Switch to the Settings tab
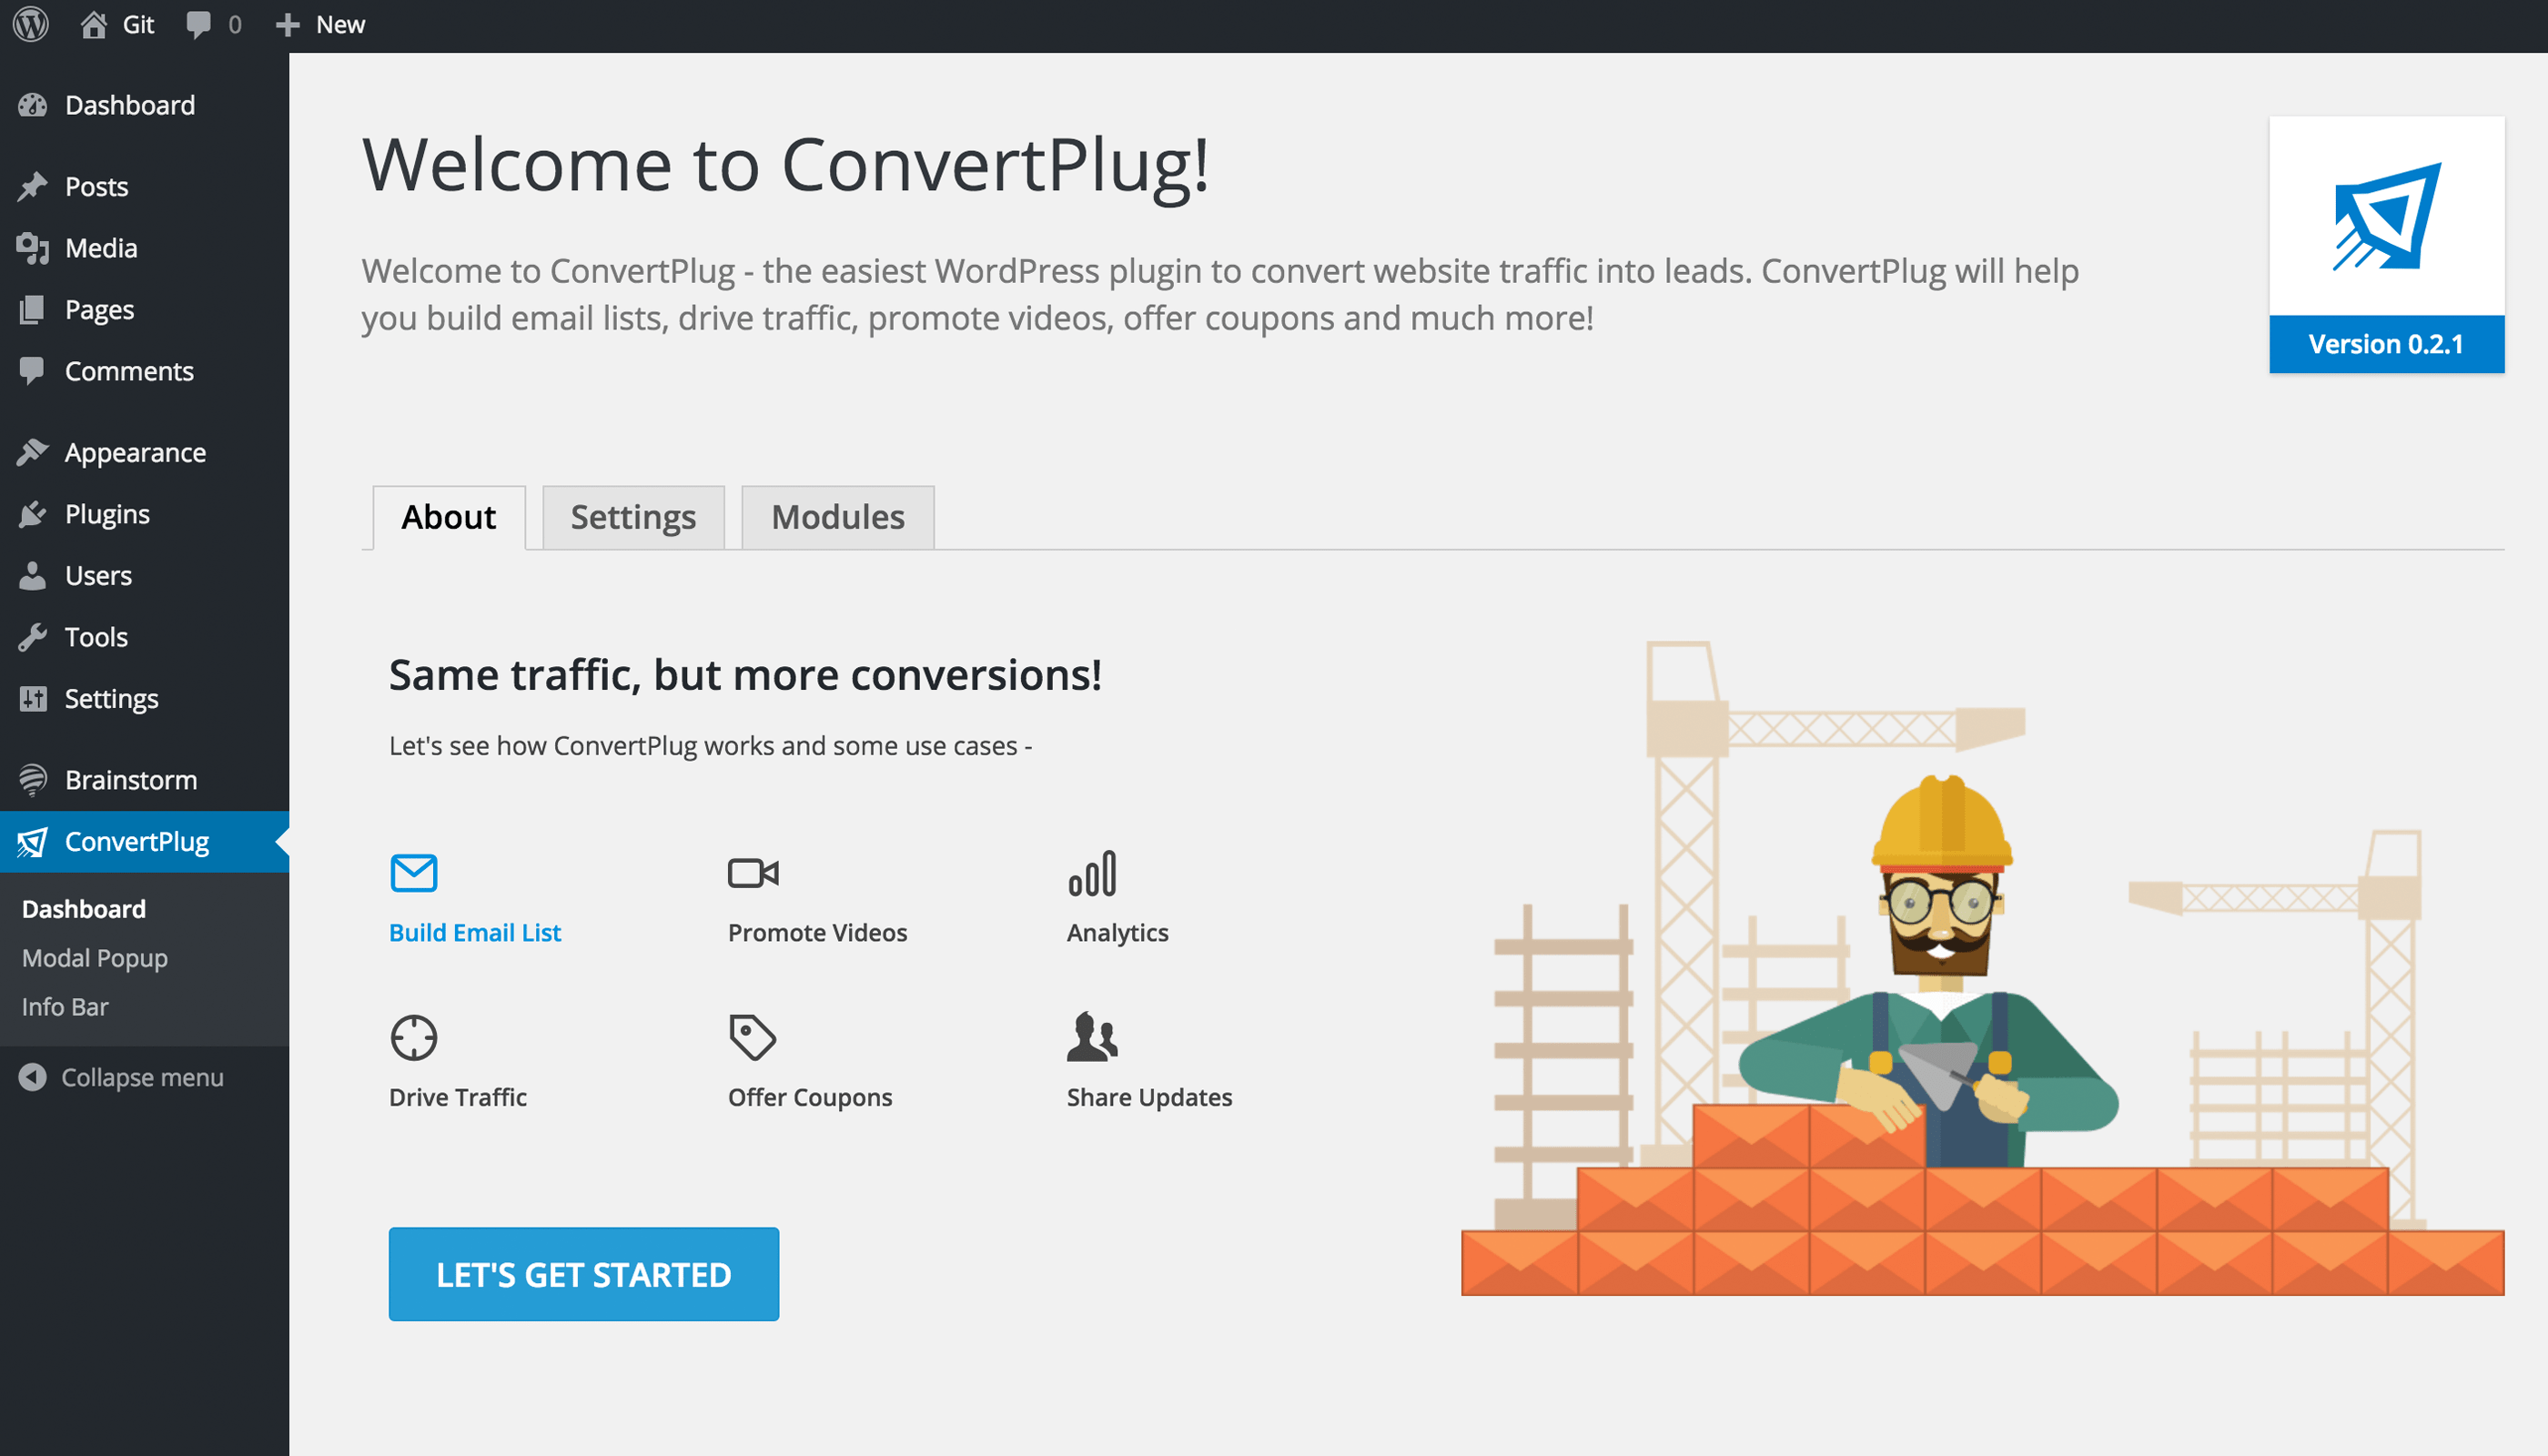Image resolution: width=2548 pixels, height=1456 pixels. (633, 517)
